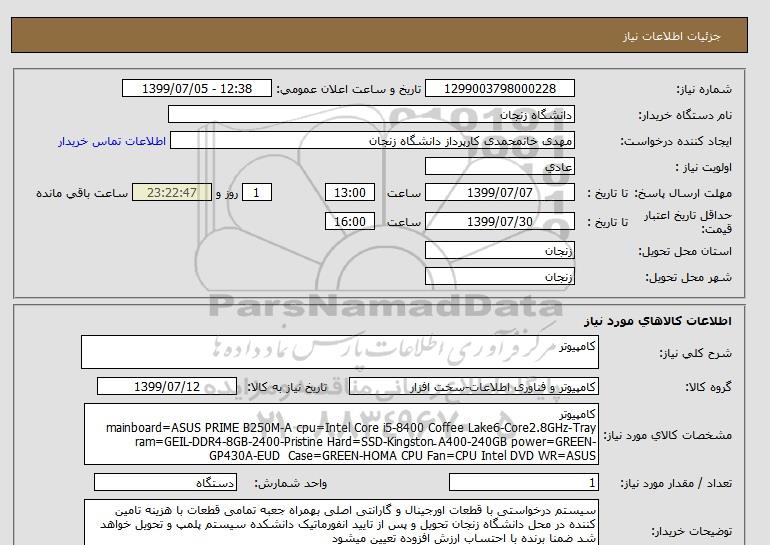
Task: Click the تاریخ نیاز به کالا field 1399/07/12
Action: (x=167, y=386)
